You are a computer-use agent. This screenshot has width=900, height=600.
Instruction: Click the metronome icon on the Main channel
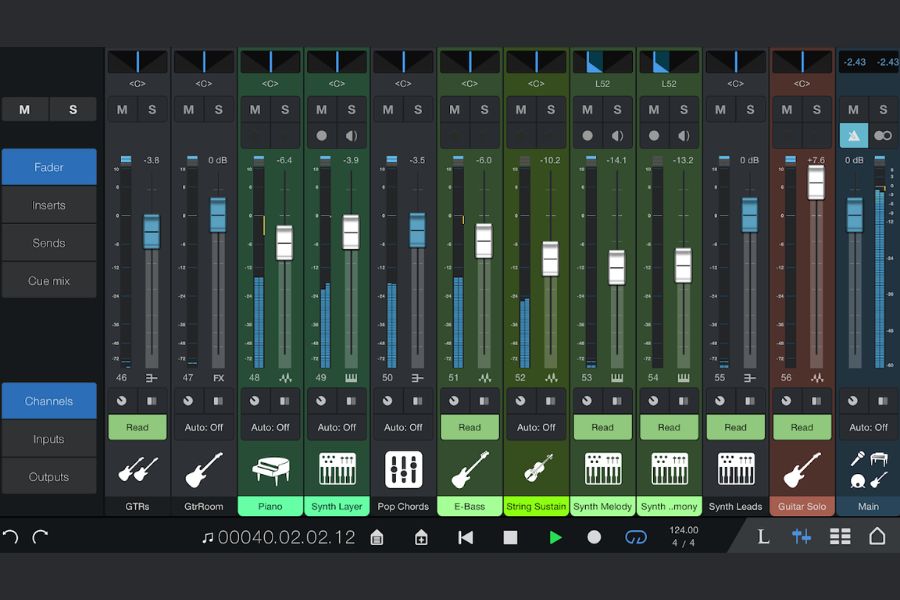[x=854, y=136]
